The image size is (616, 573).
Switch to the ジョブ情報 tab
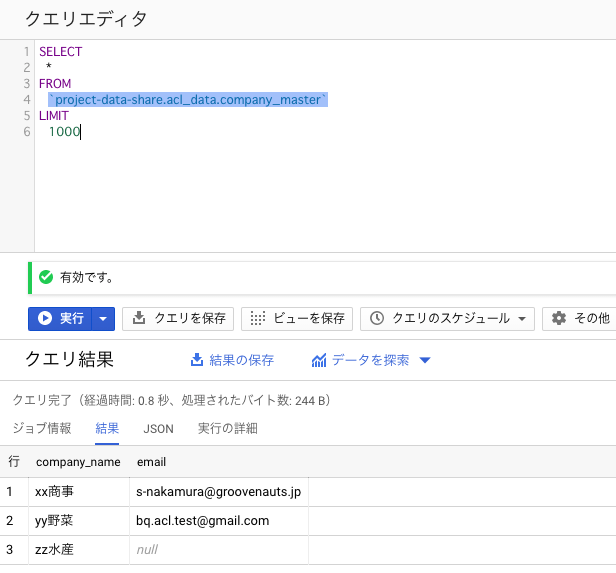click(42, 428)
